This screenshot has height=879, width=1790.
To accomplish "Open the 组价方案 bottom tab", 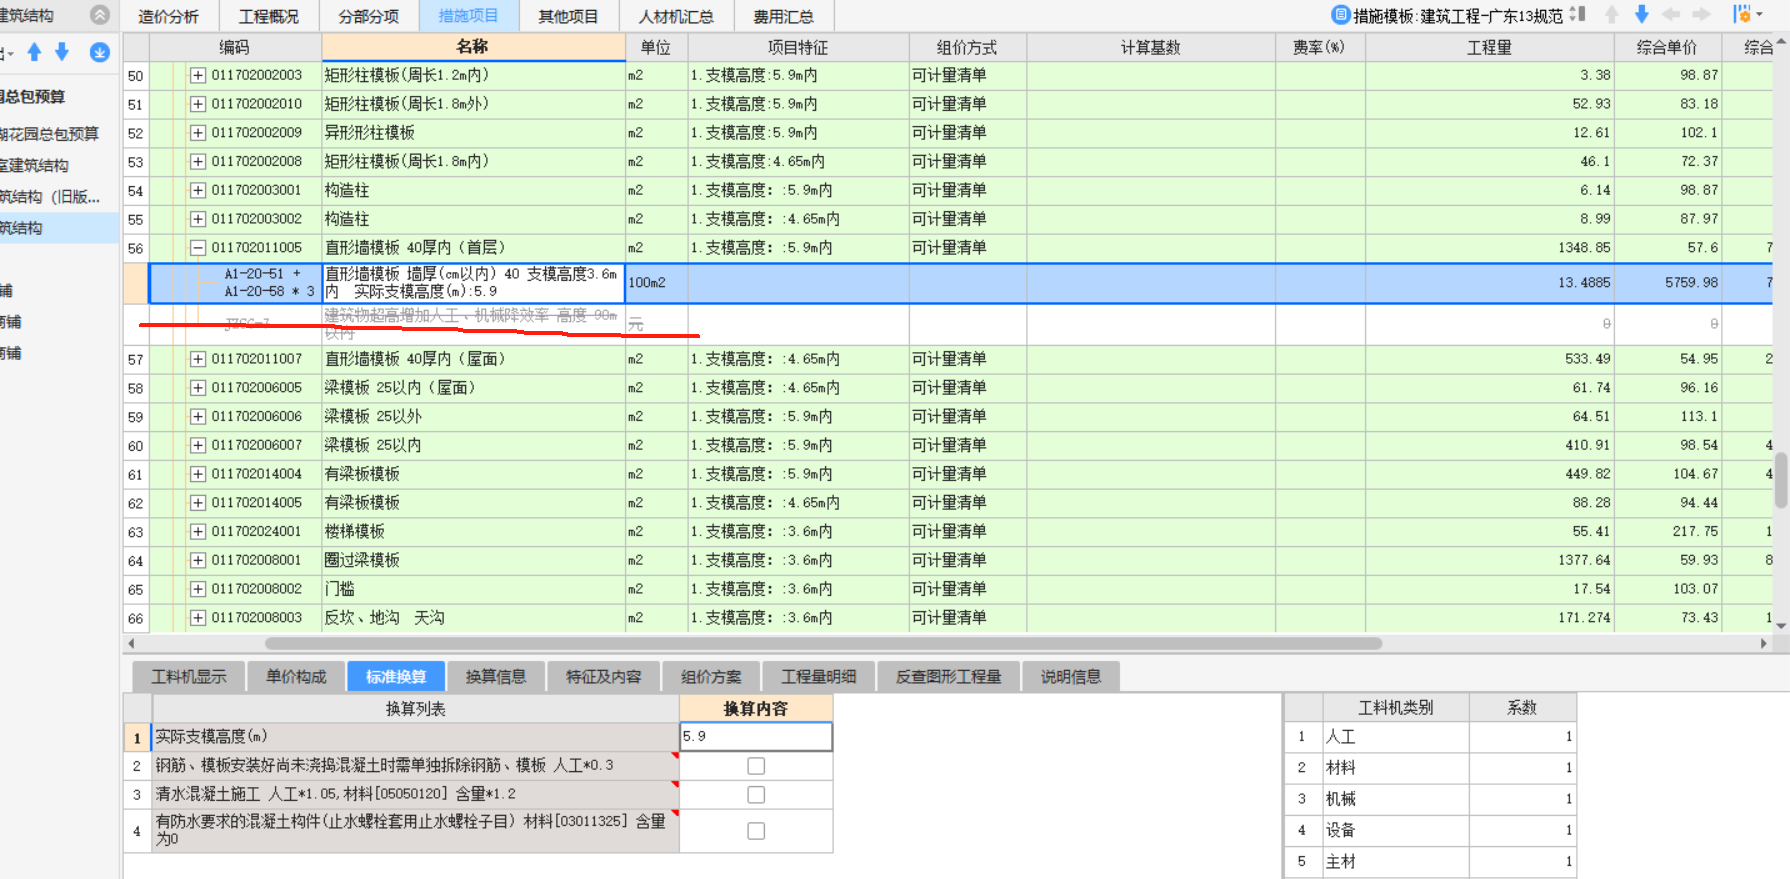I will click(x=711, y=677).
